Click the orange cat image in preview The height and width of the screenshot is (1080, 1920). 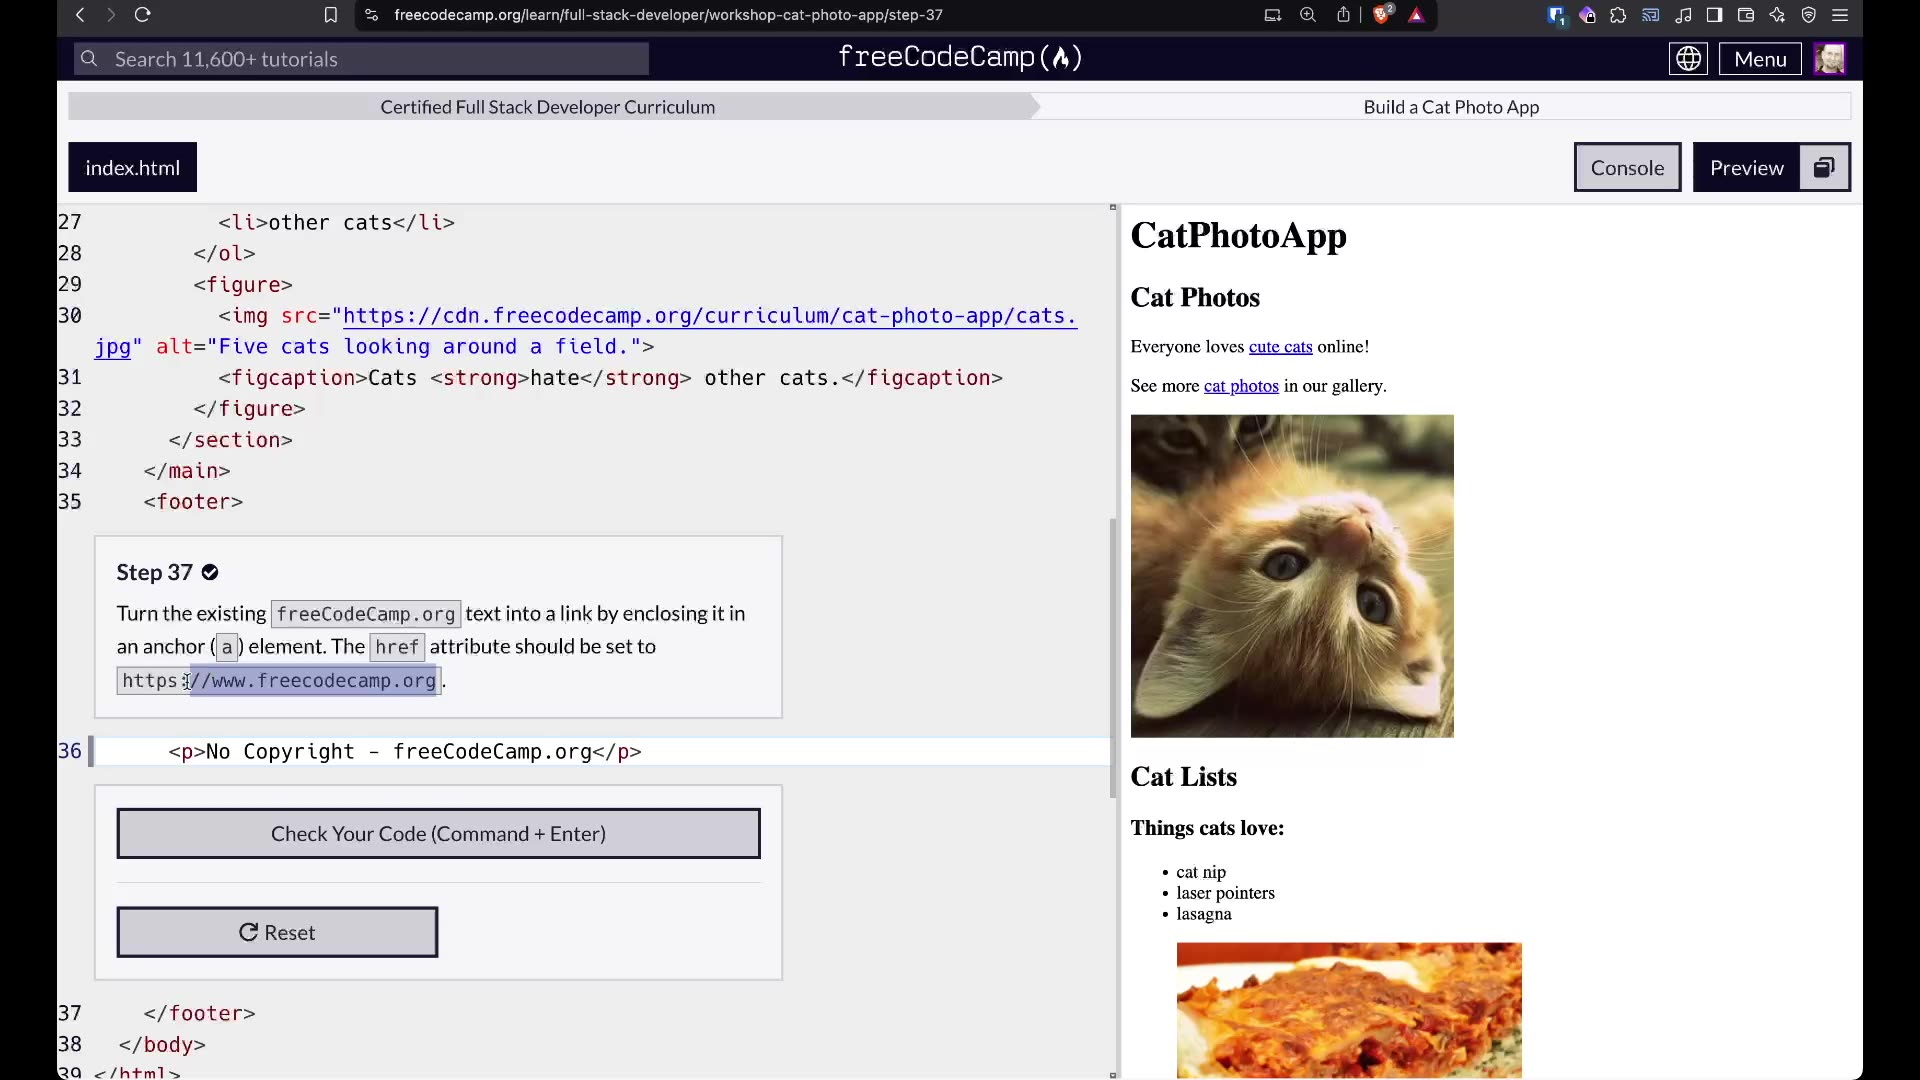[1292, 576]
